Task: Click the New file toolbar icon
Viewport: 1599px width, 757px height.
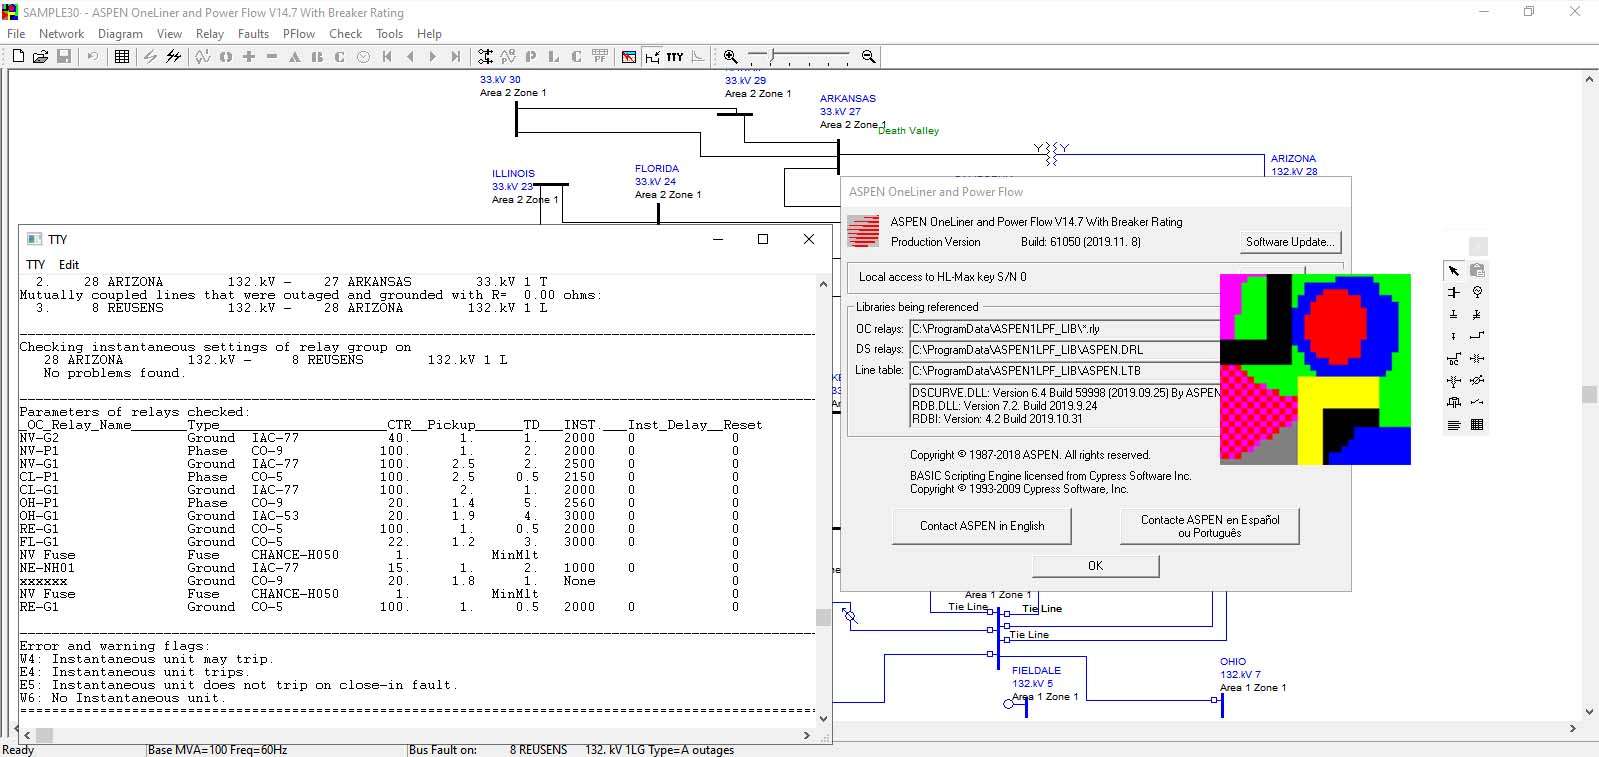Action: tap(18, 57)
